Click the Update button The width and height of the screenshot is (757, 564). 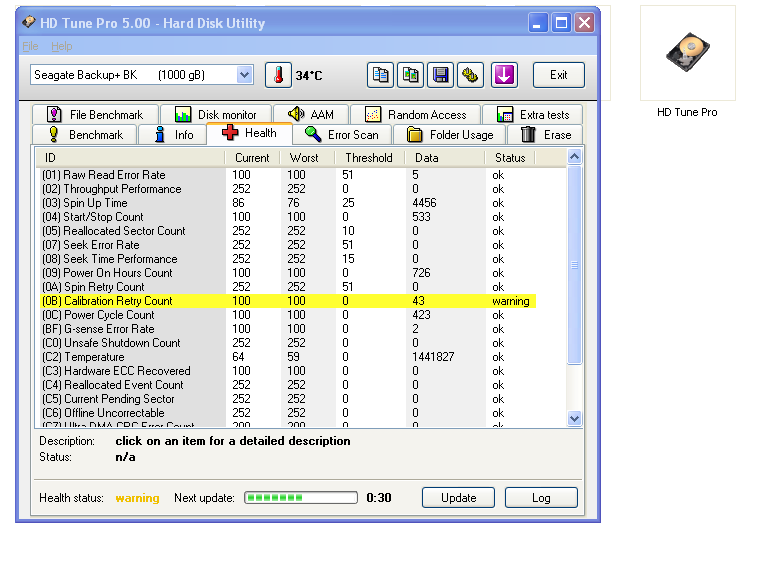pos(458,497)
